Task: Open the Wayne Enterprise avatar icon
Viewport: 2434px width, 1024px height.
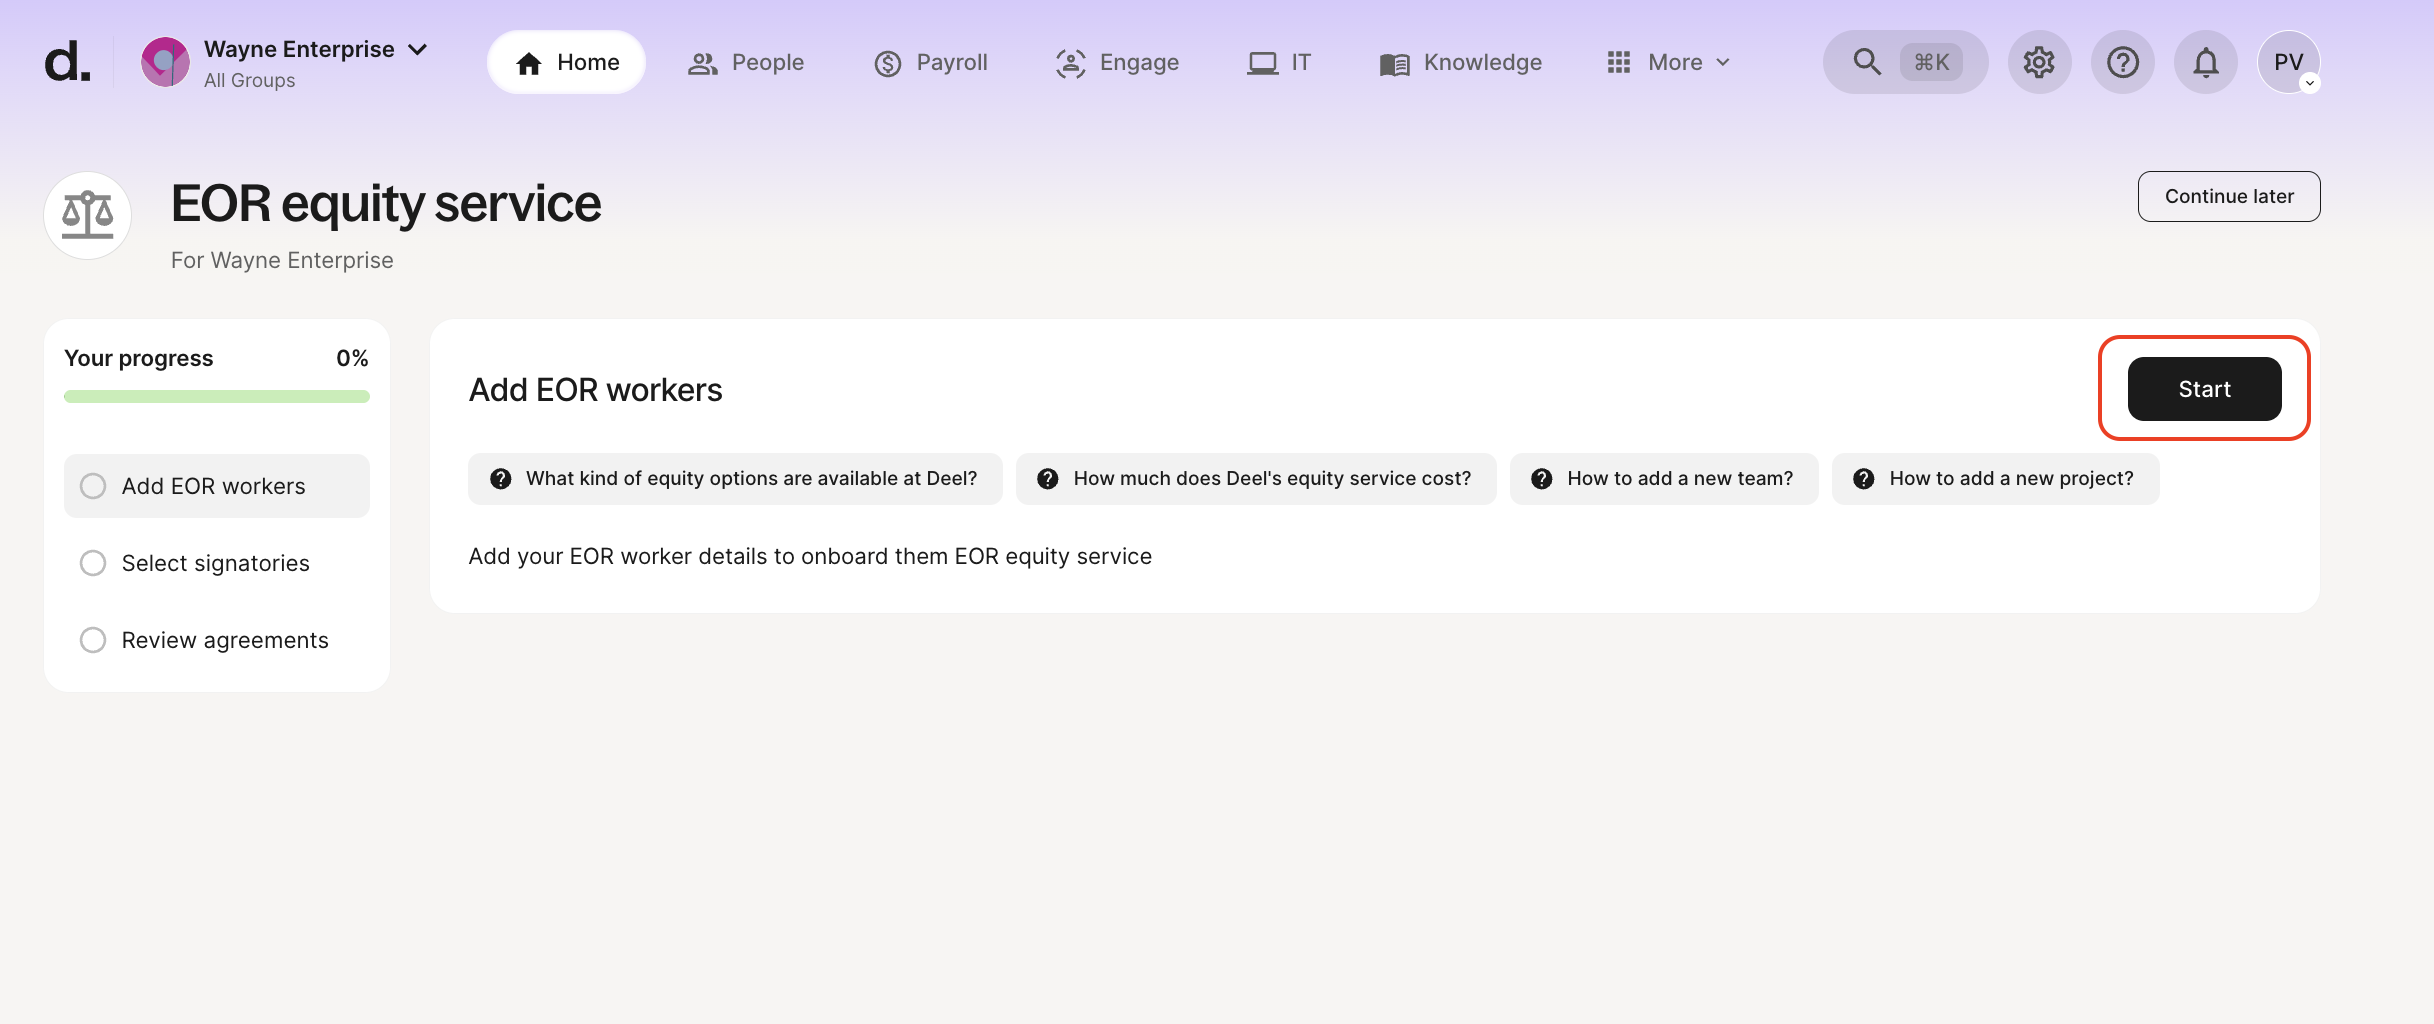Action: tap(165, 62)
